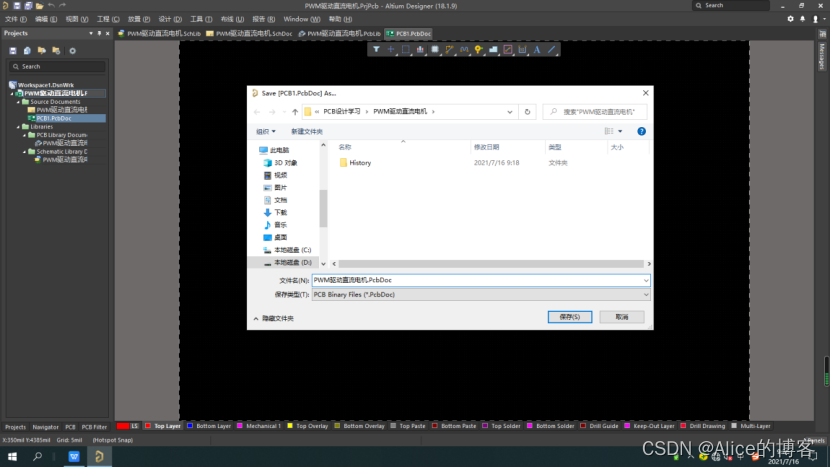831x468 pixels.
Task: Go up one folder in Save dialog
Action: click(295, 112)
